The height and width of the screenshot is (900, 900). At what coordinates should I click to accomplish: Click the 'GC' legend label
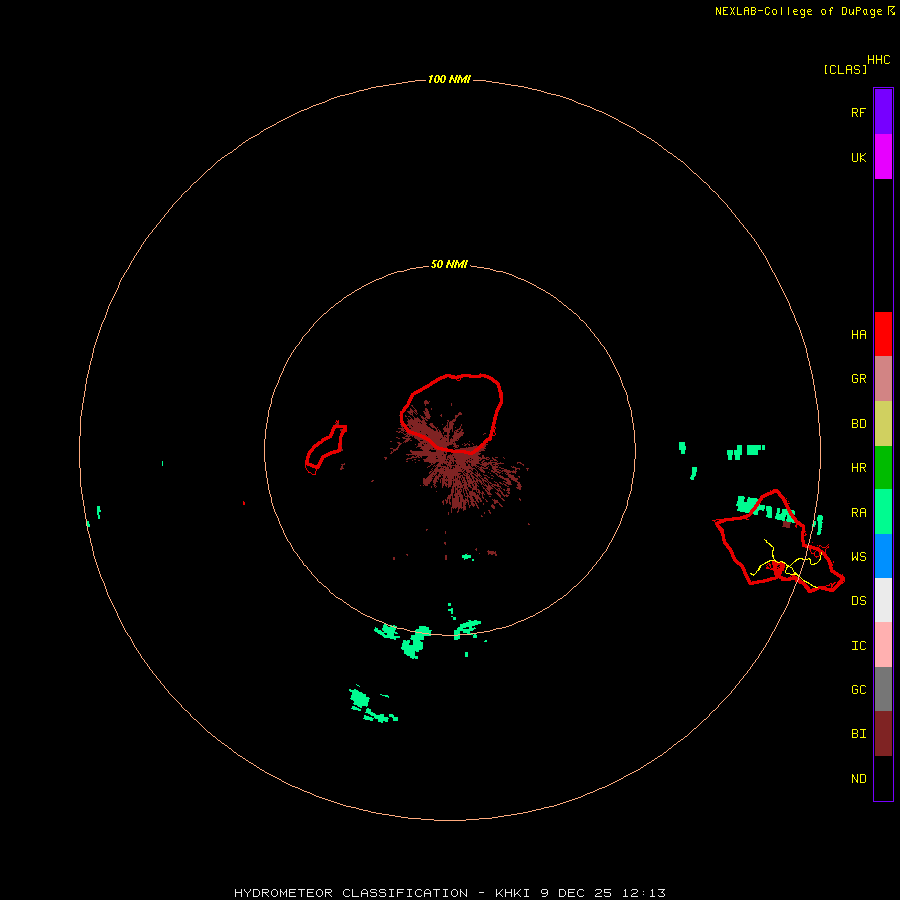tap(858, 689)
